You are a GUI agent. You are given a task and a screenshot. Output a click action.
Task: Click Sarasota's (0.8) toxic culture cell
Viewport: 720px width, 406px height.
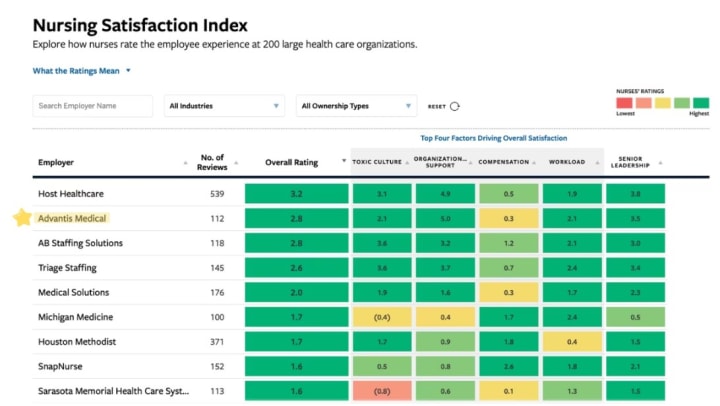click(x=382, y=391)
